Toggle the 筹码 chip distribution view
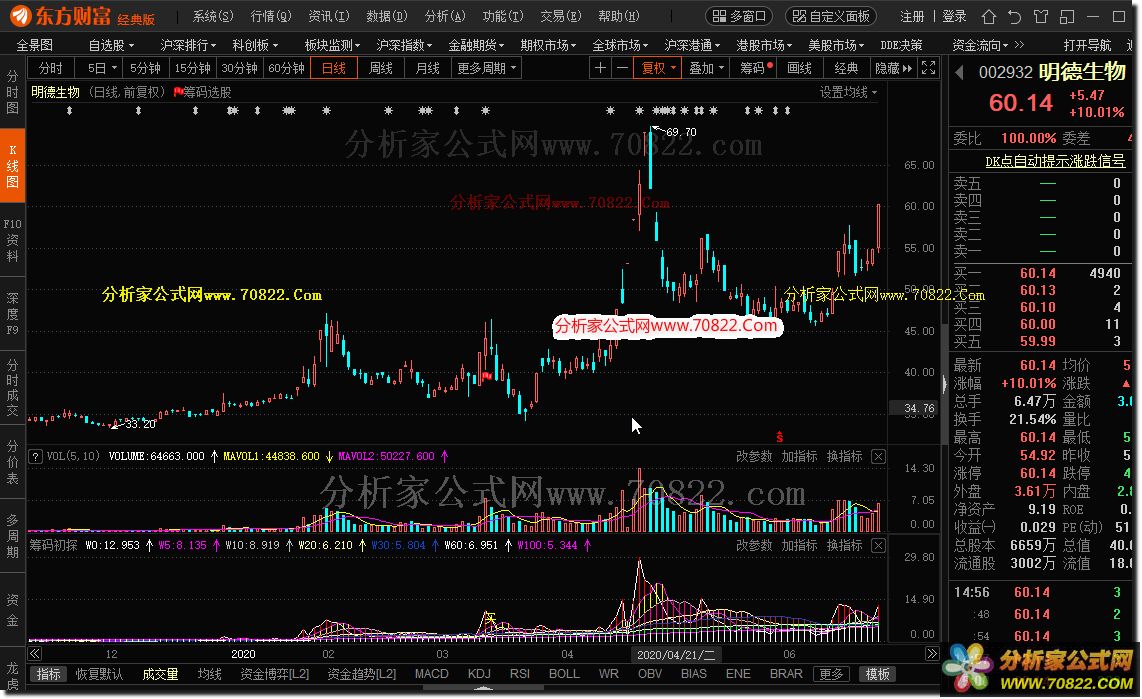 point(752,68)
